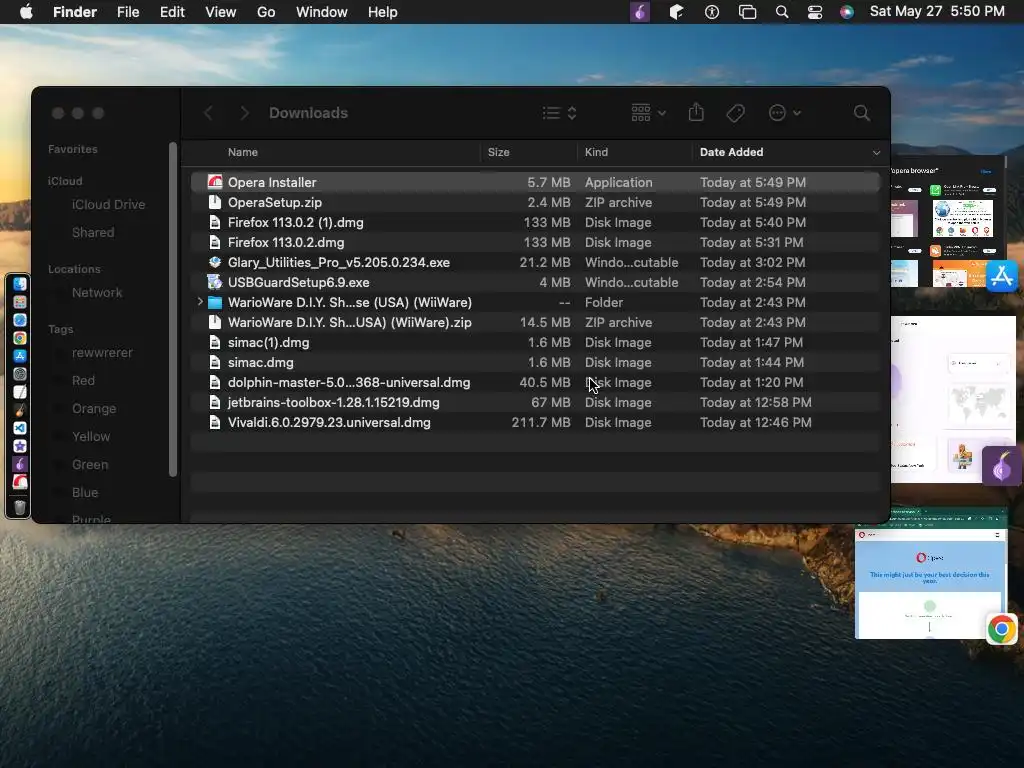Open the Window menu
The width and height of the screenshot is (1024, 768).
click(x=321, y=12)
